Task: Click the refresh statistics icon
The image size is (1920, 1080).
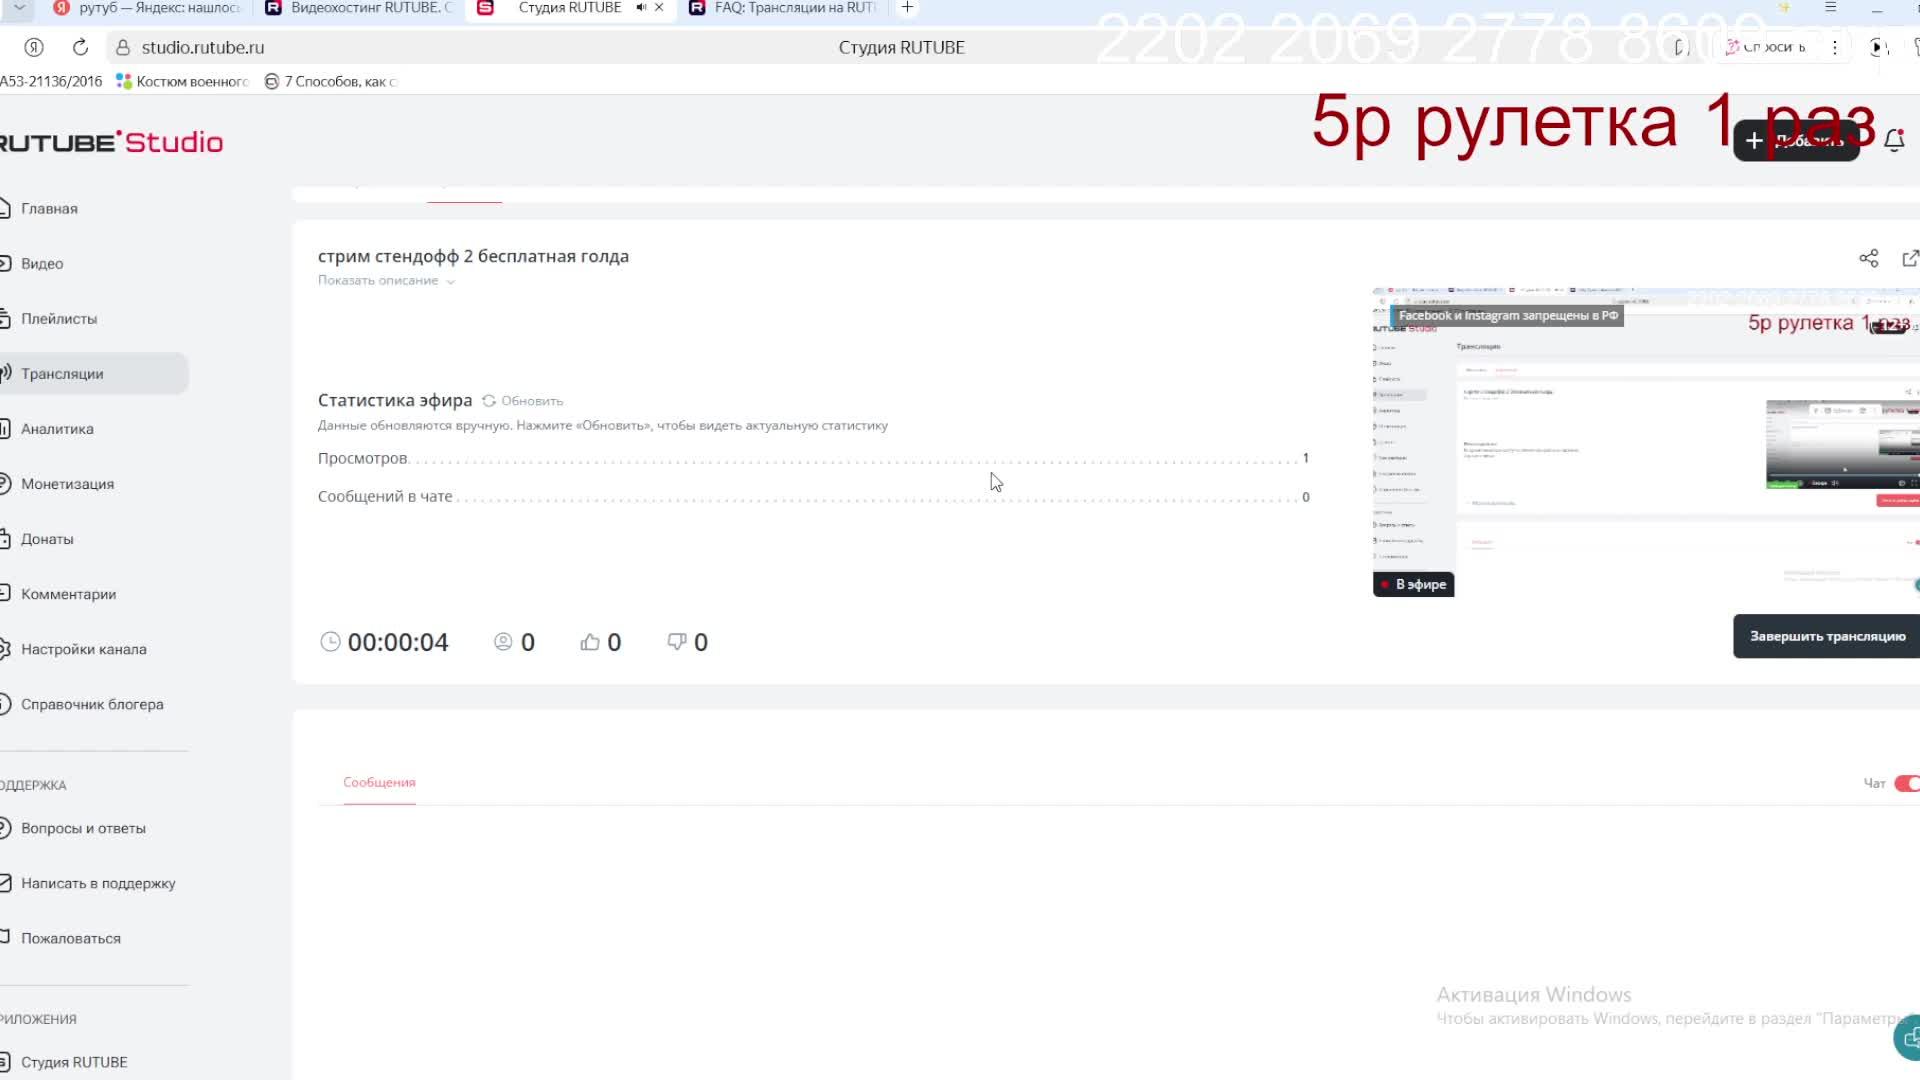Action: (x=489, y=401)
